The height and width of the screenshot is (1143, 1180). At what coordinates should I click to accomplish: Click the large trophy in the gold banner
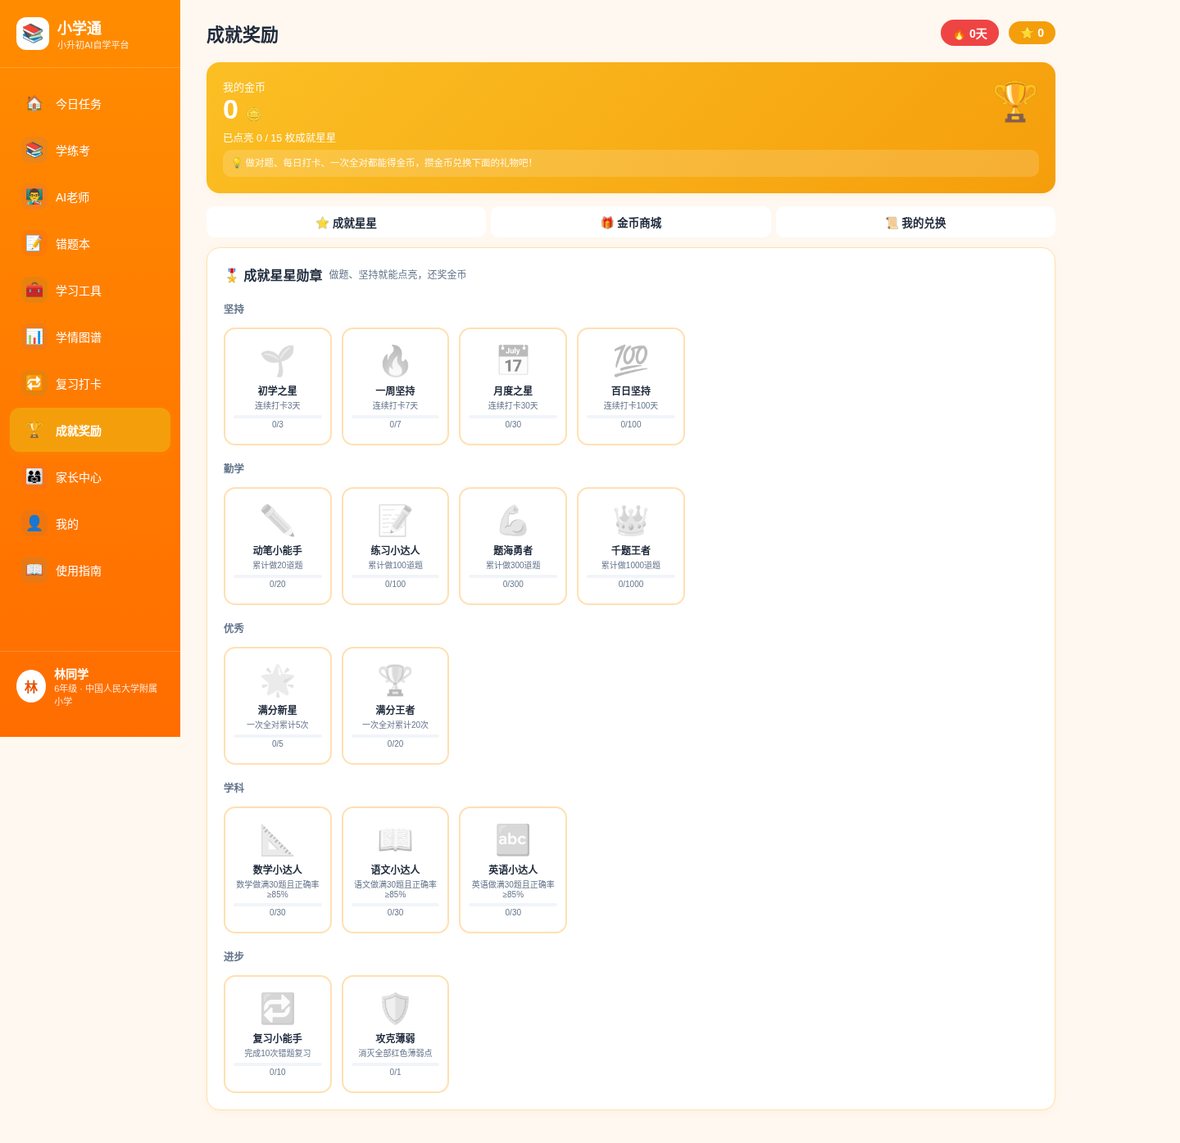1014,102
